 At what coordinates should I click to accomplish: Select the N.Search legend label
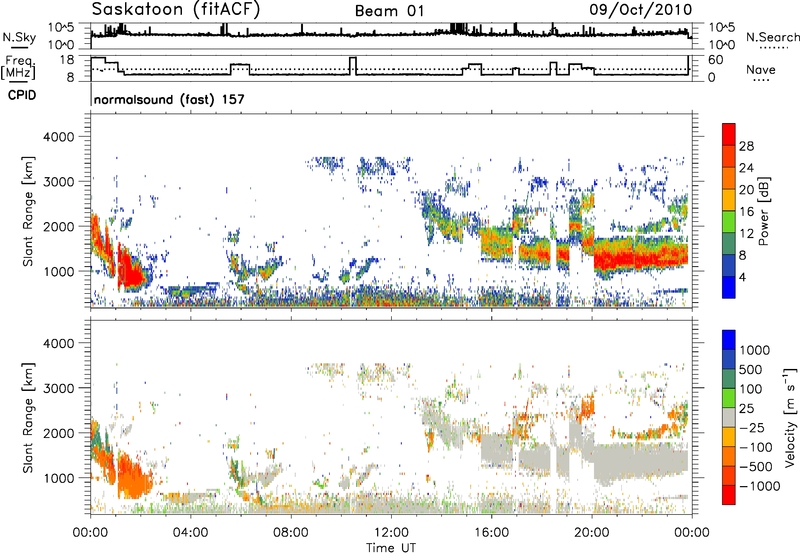[772, 37]
